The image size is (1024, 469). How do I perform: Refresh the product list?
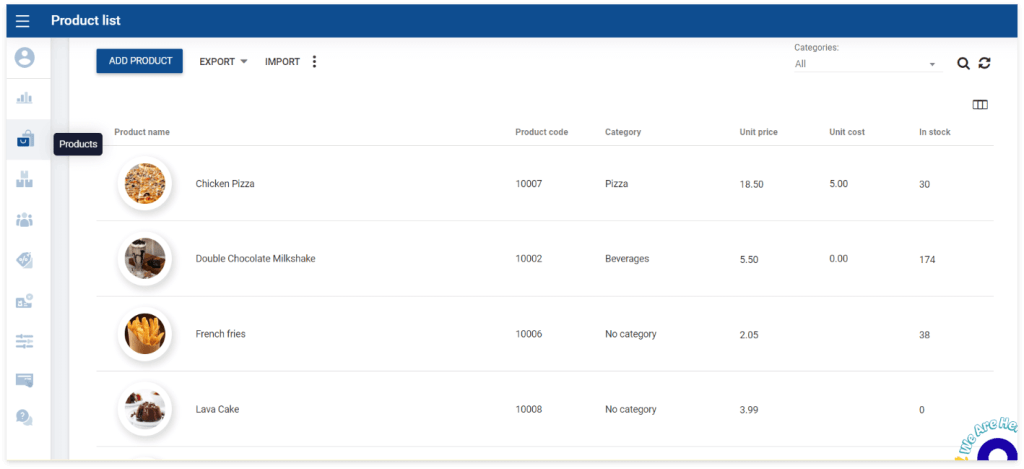click(985, 63)
